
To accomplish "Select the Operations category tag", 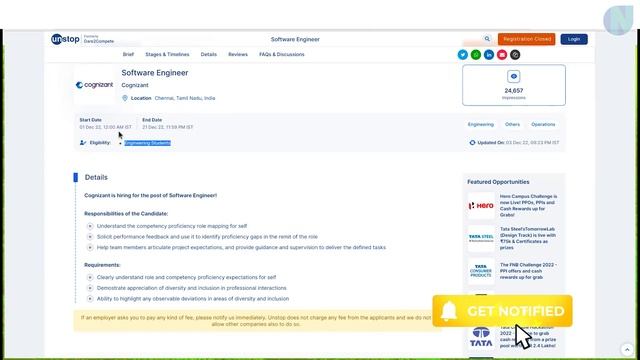I will pos(543,124).
